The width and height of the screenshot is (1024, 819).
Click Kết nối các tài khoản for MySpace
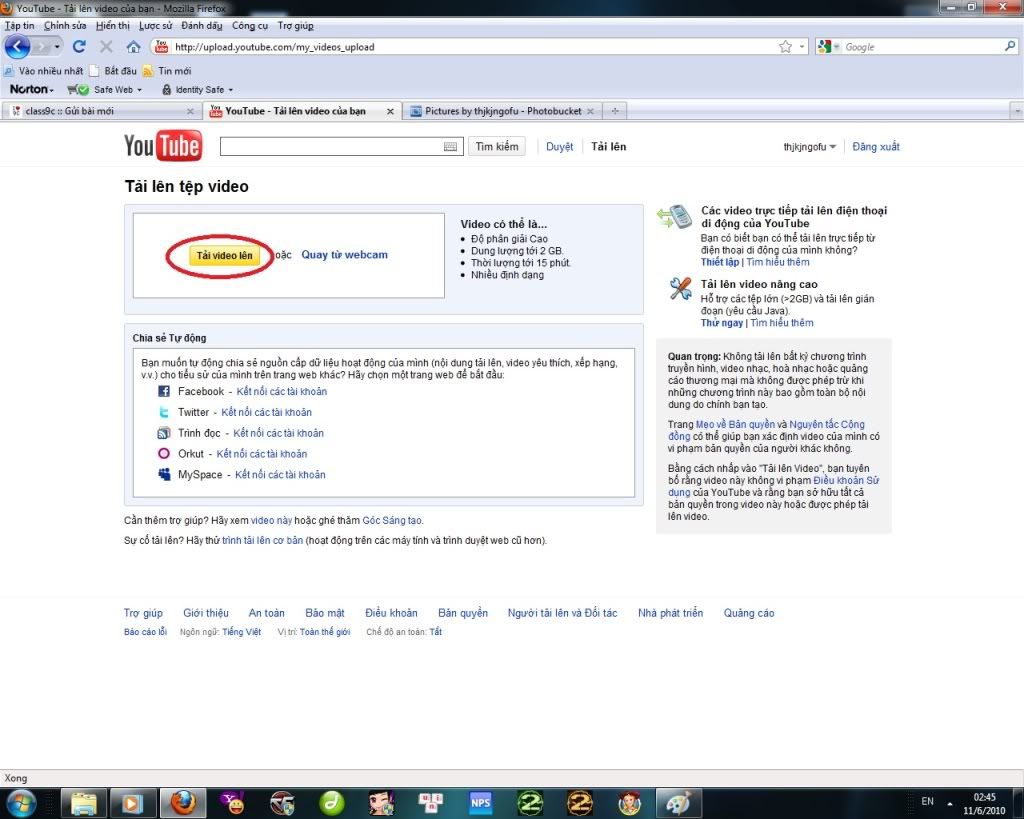point(280,475)
